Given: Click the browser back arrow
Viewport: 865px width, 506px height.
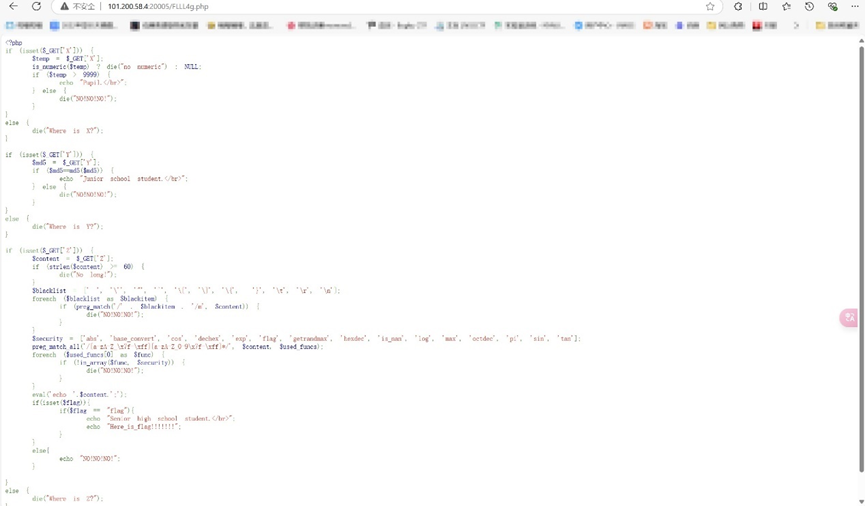Looking at the screenshot, I should tap(13, 6).
